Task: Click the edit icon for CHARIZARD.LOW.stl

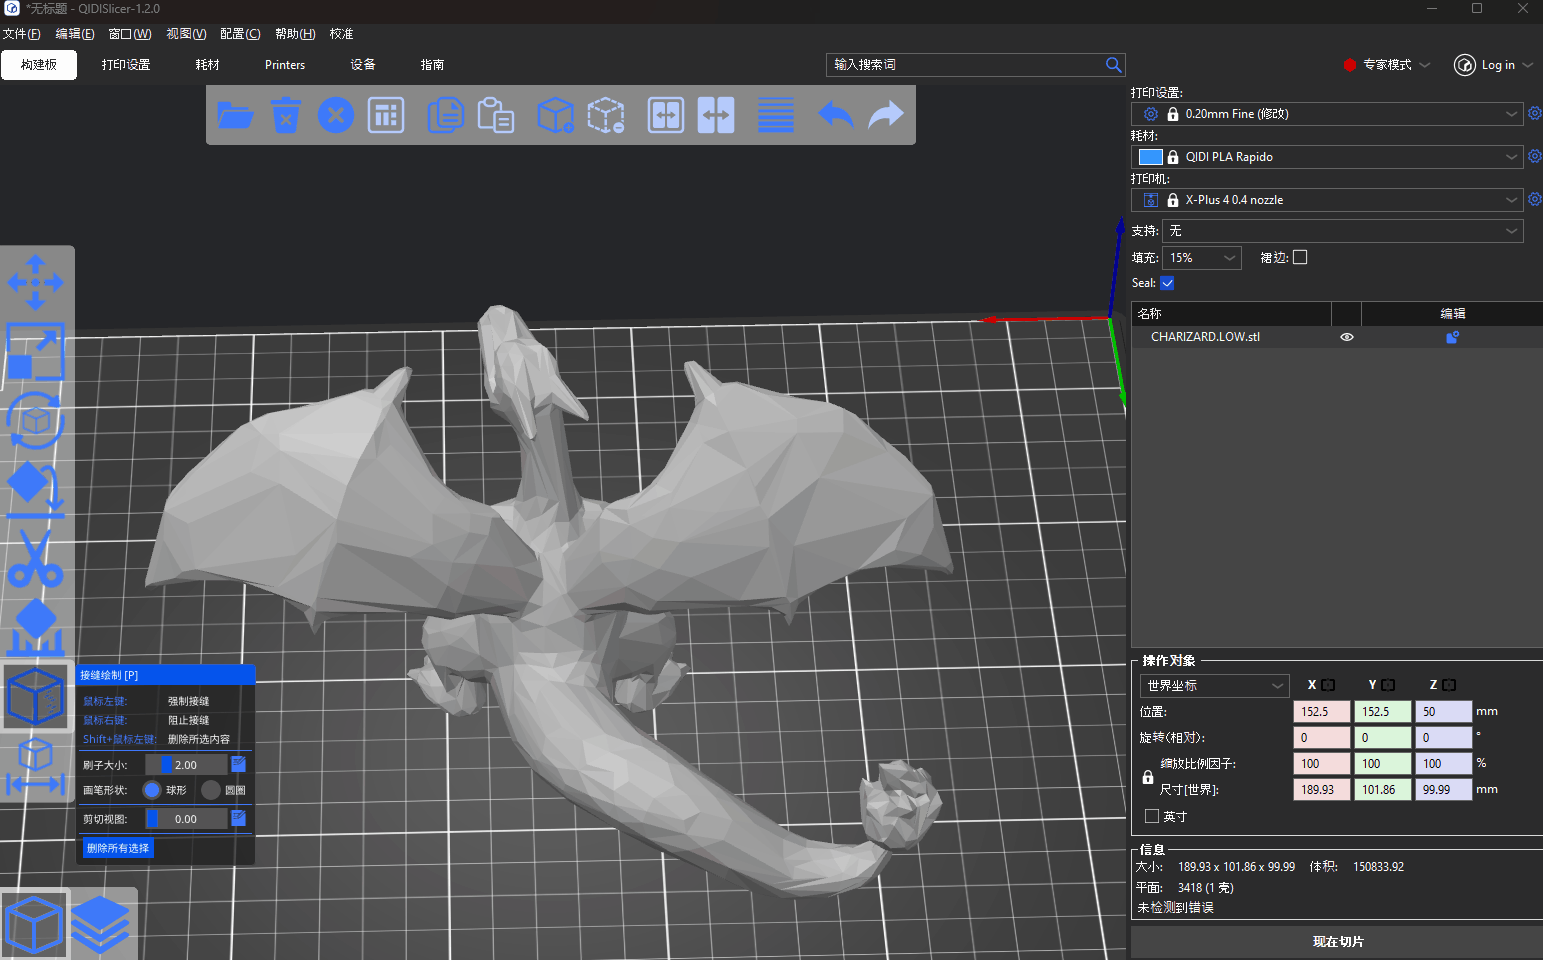Action: point(1452,337)
